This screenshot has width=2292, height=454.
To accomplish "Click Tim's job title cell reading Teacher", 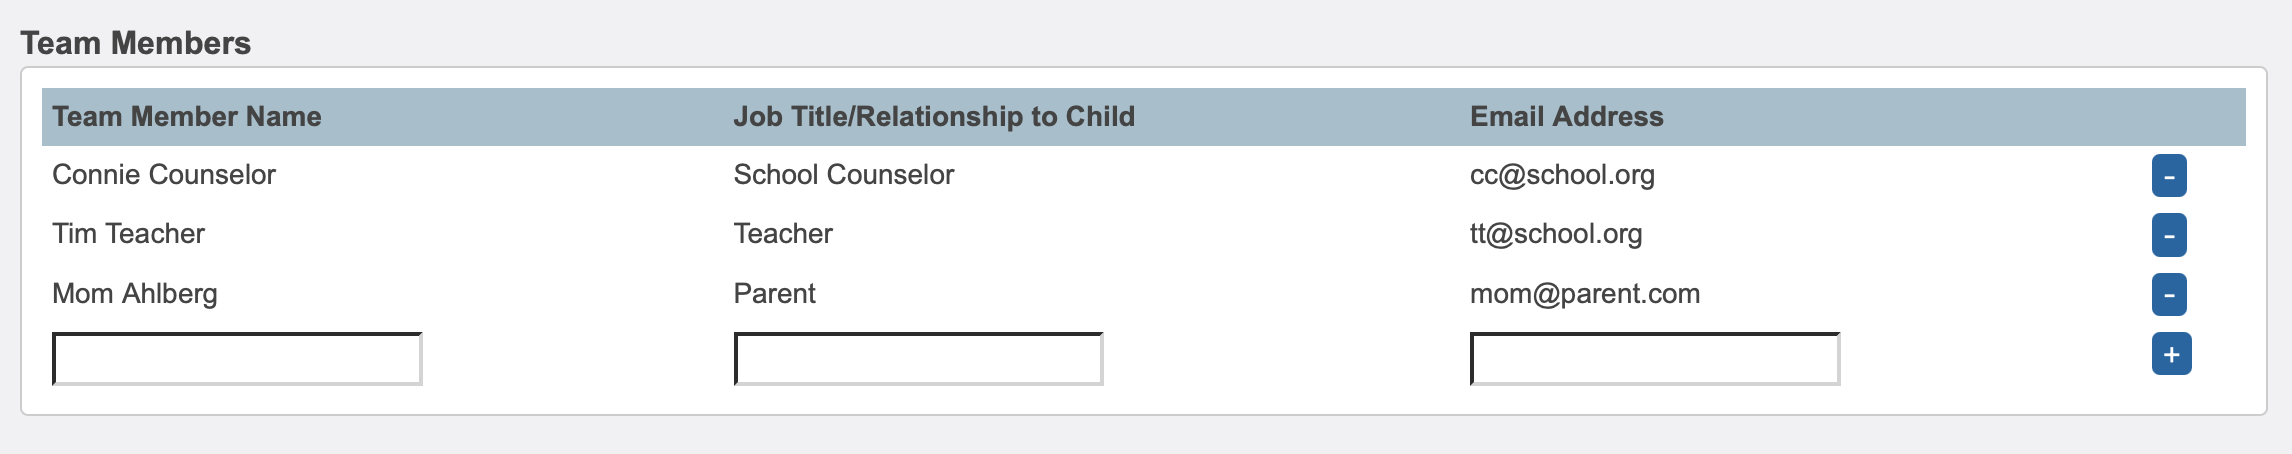I will tap(783, 234).
